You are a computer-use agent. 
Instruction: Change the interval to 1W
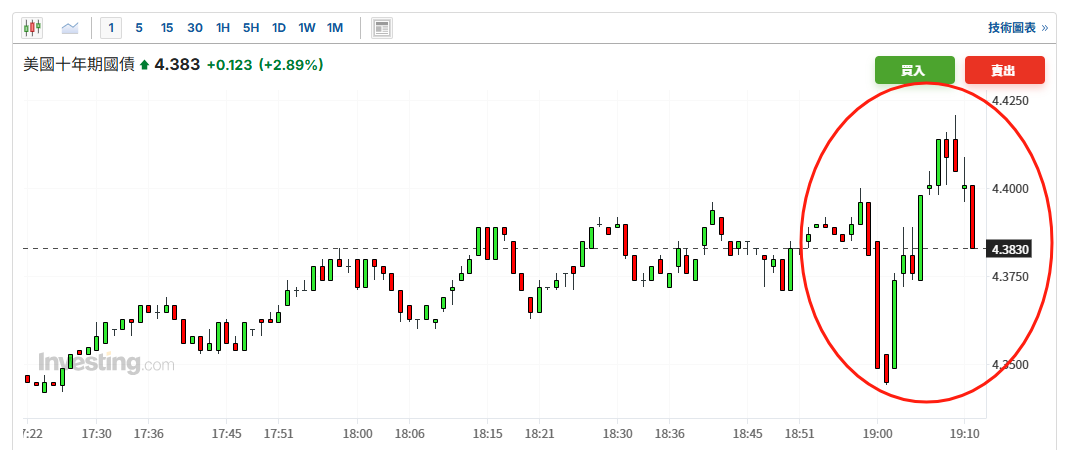tap(306, 28)
